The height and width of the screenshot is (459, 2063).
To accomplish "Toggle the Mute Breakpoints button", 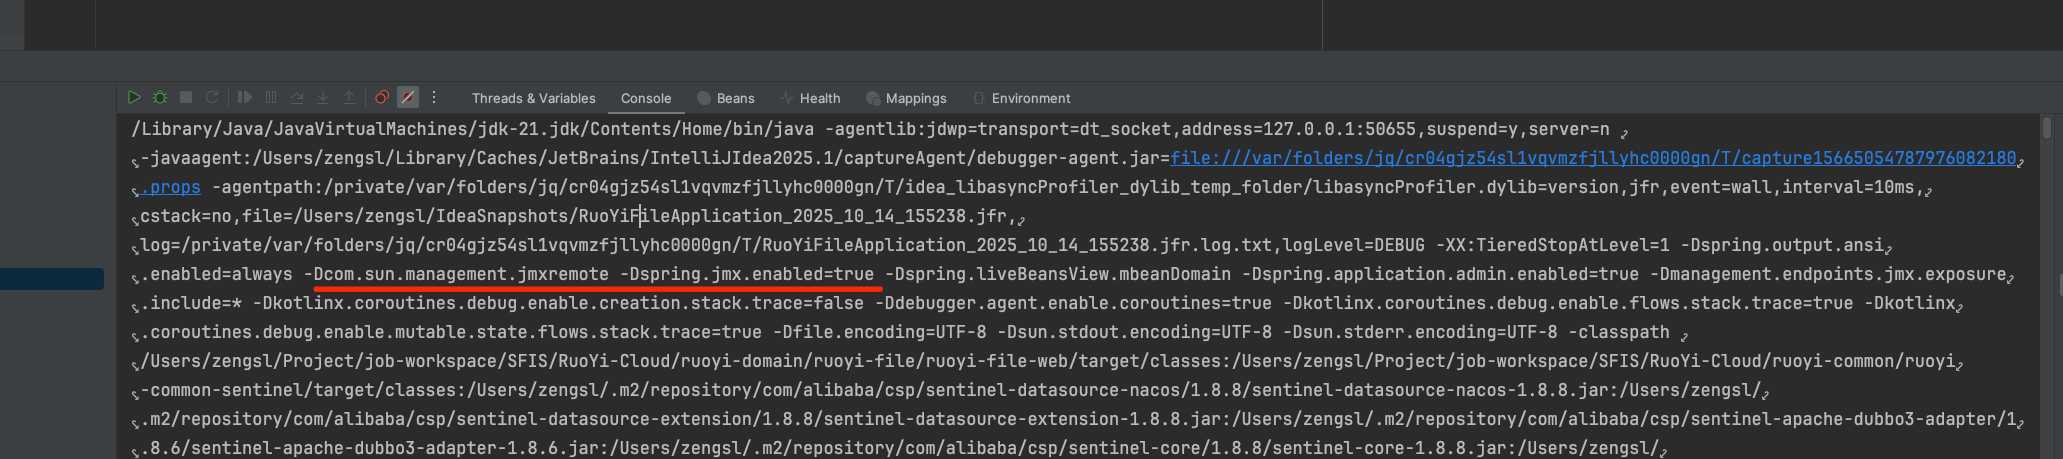I will 408,98.
